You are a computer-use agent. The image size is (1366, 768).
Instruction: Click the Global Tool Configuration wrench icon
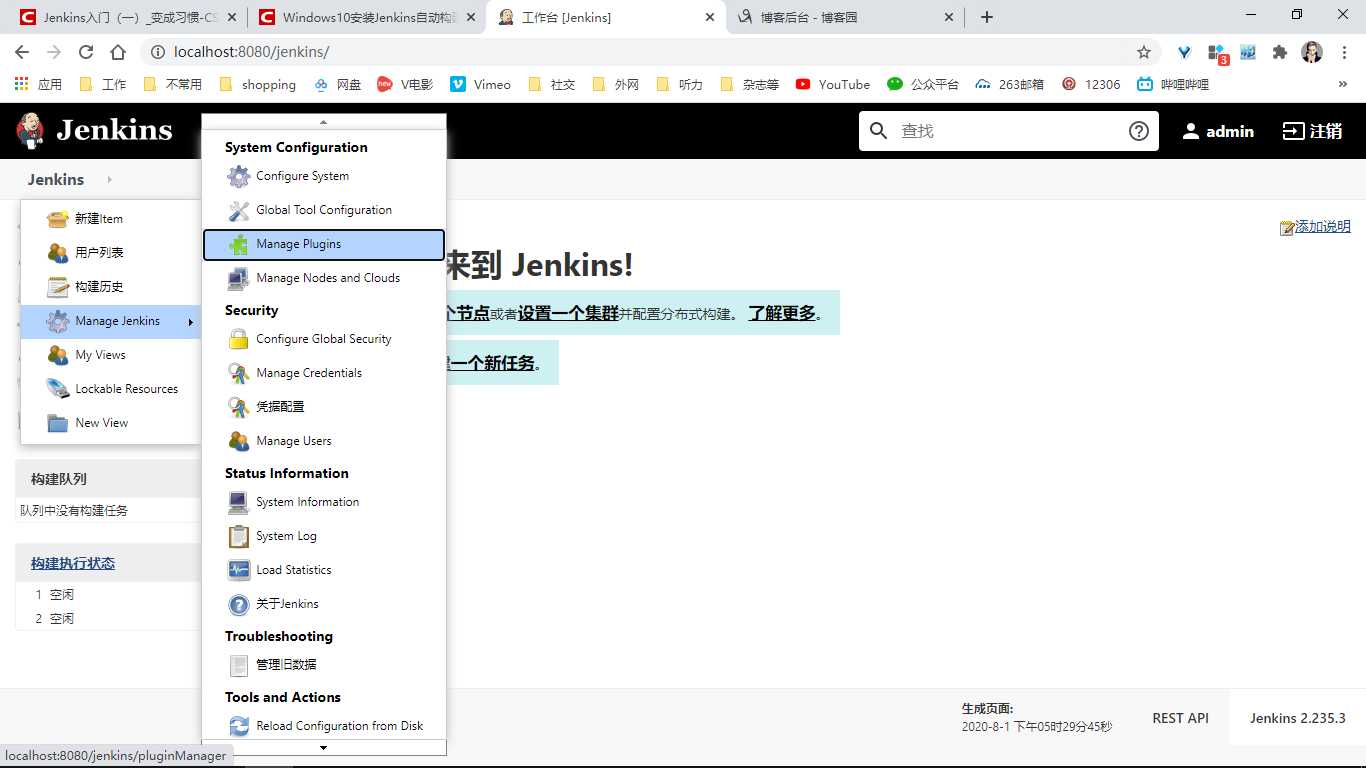(x=238, y=210)
